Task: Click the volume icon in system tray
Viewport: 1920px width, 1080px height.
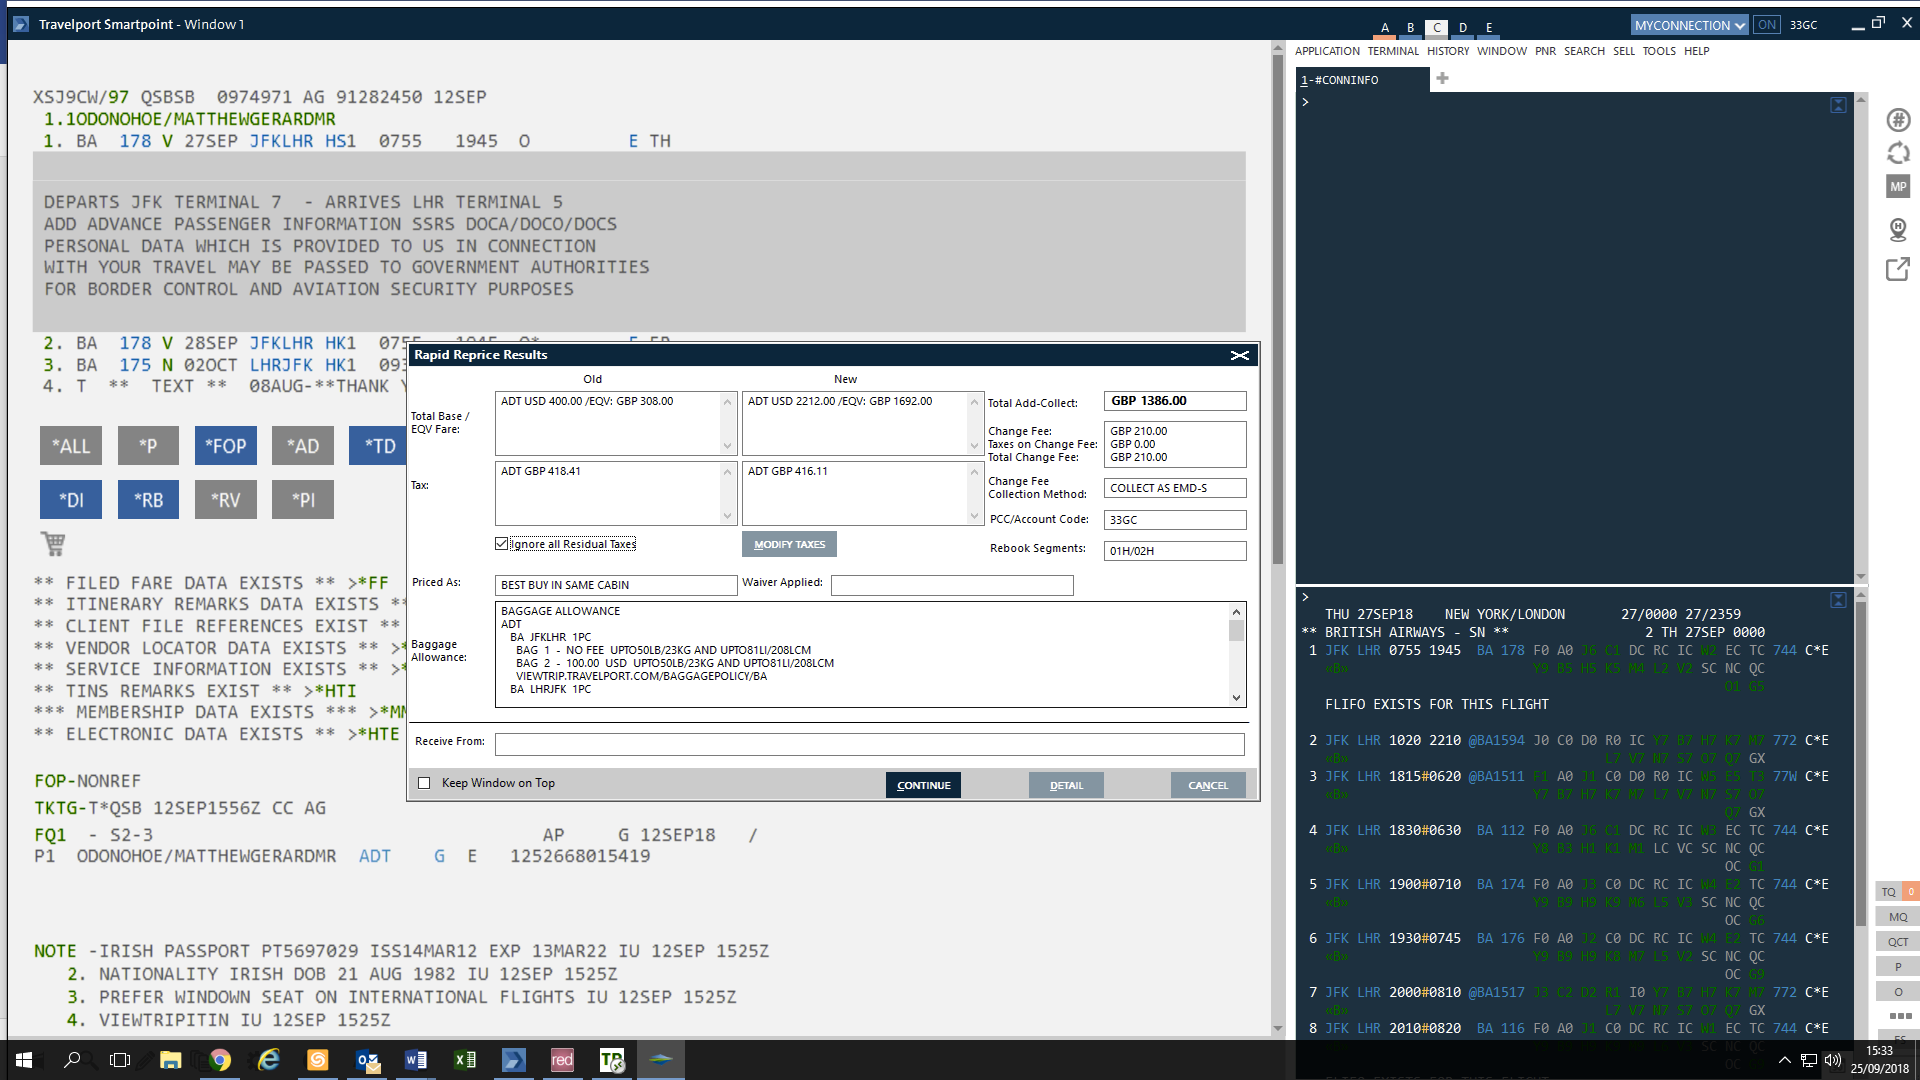Action: (x=1832, y=1060)
